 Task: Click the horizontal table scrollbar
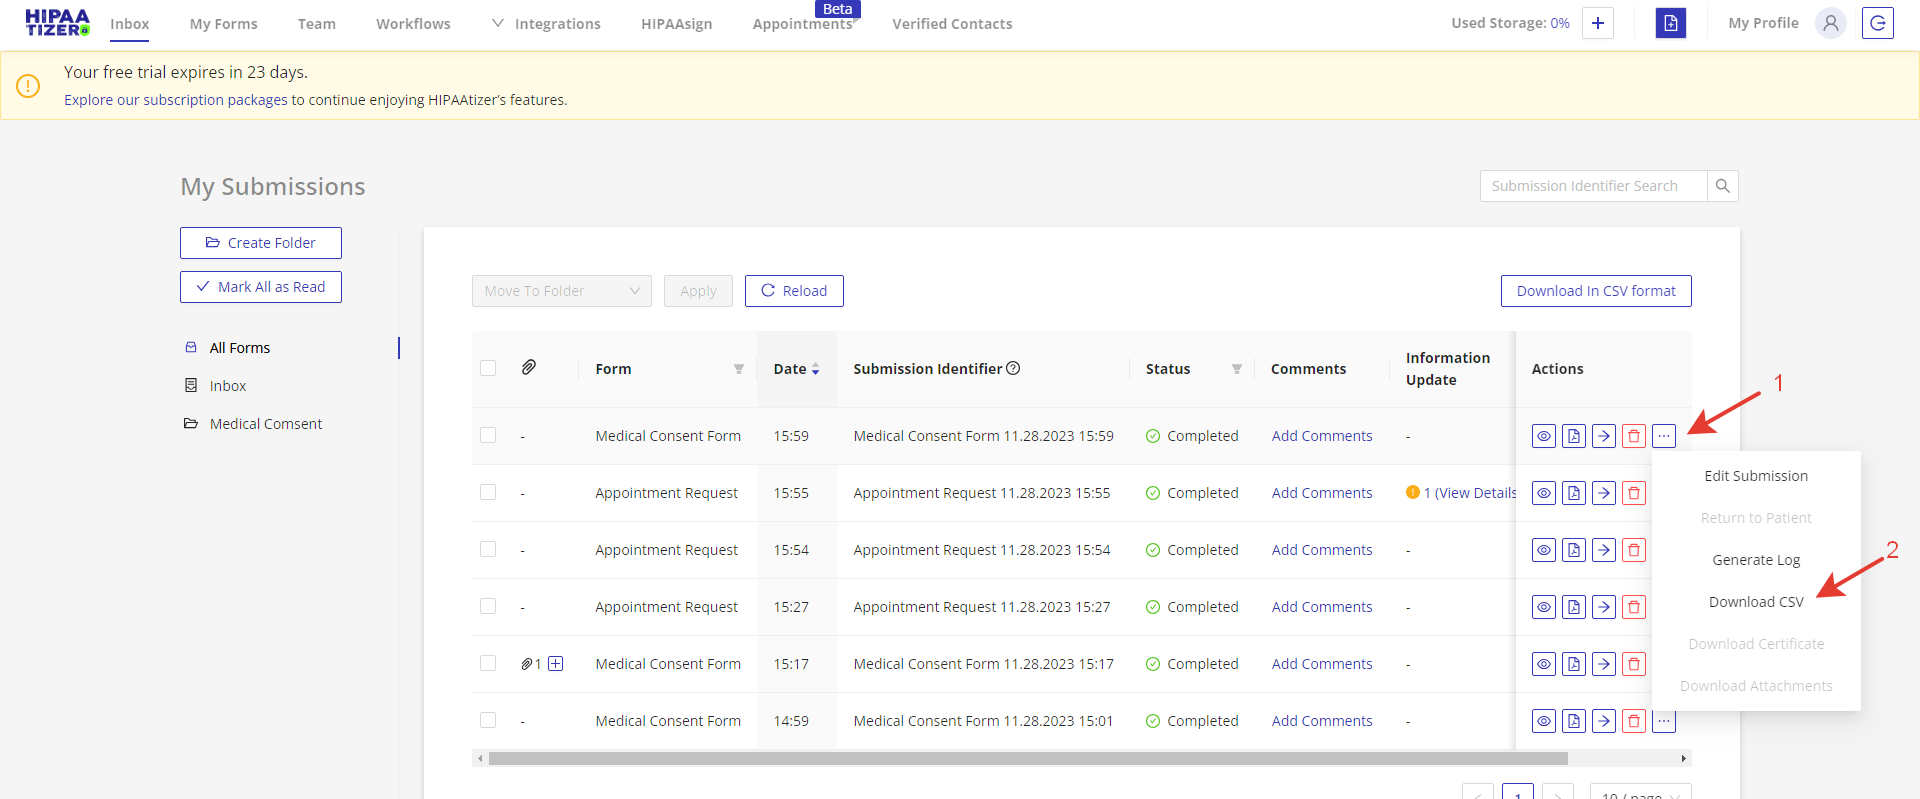(1028, 759)
